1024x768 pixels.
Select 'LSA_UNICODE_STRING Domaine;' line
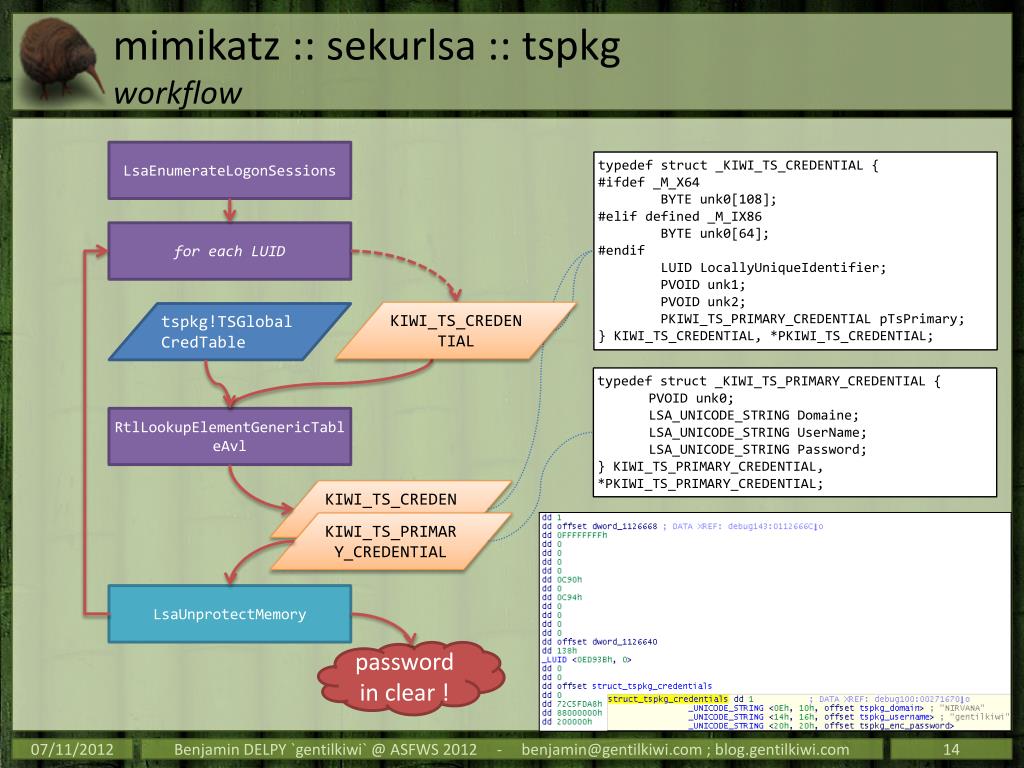754,415
